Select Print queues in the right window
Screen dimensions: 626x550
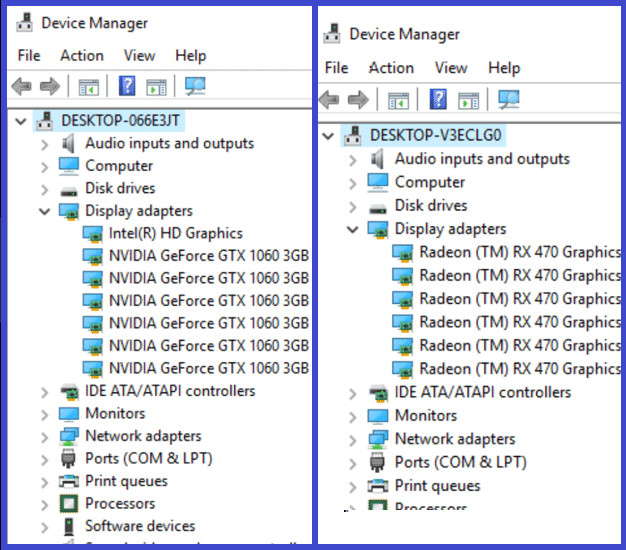(437, 486)
